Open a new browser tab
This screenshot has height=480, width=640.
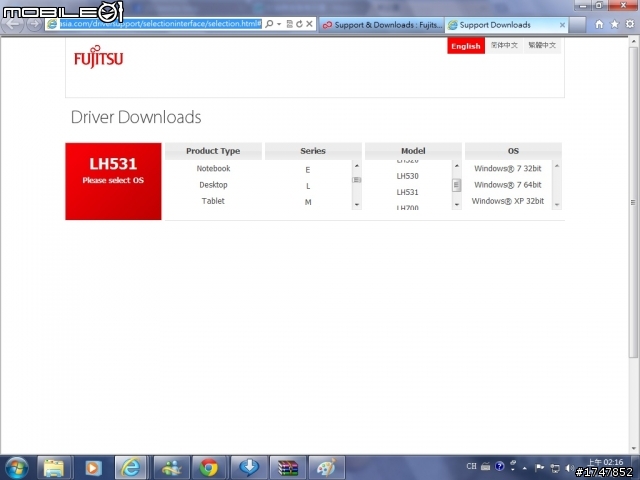(x=578, y=25)
